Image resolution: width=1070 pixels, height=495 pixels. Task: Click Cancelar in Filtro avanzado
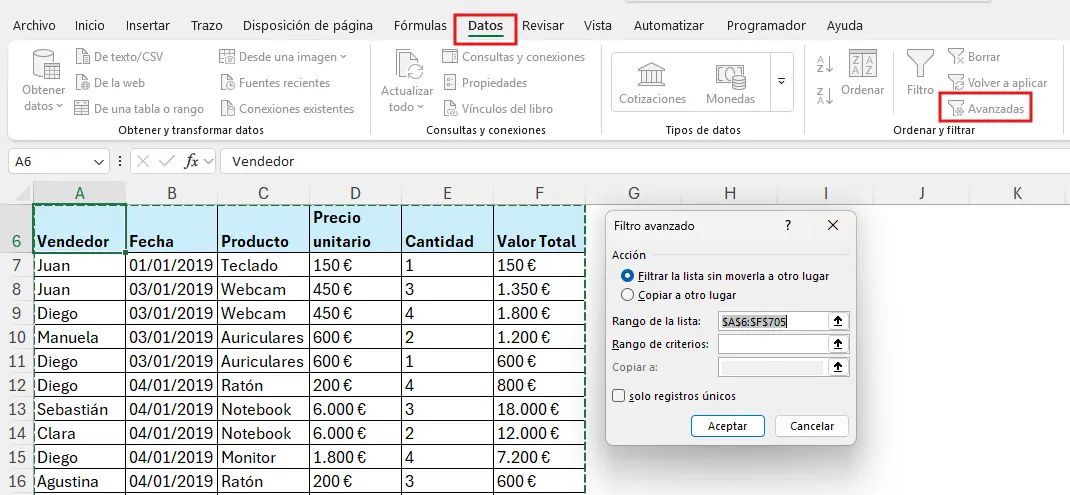pyautogui.click(x=811, y=426)
